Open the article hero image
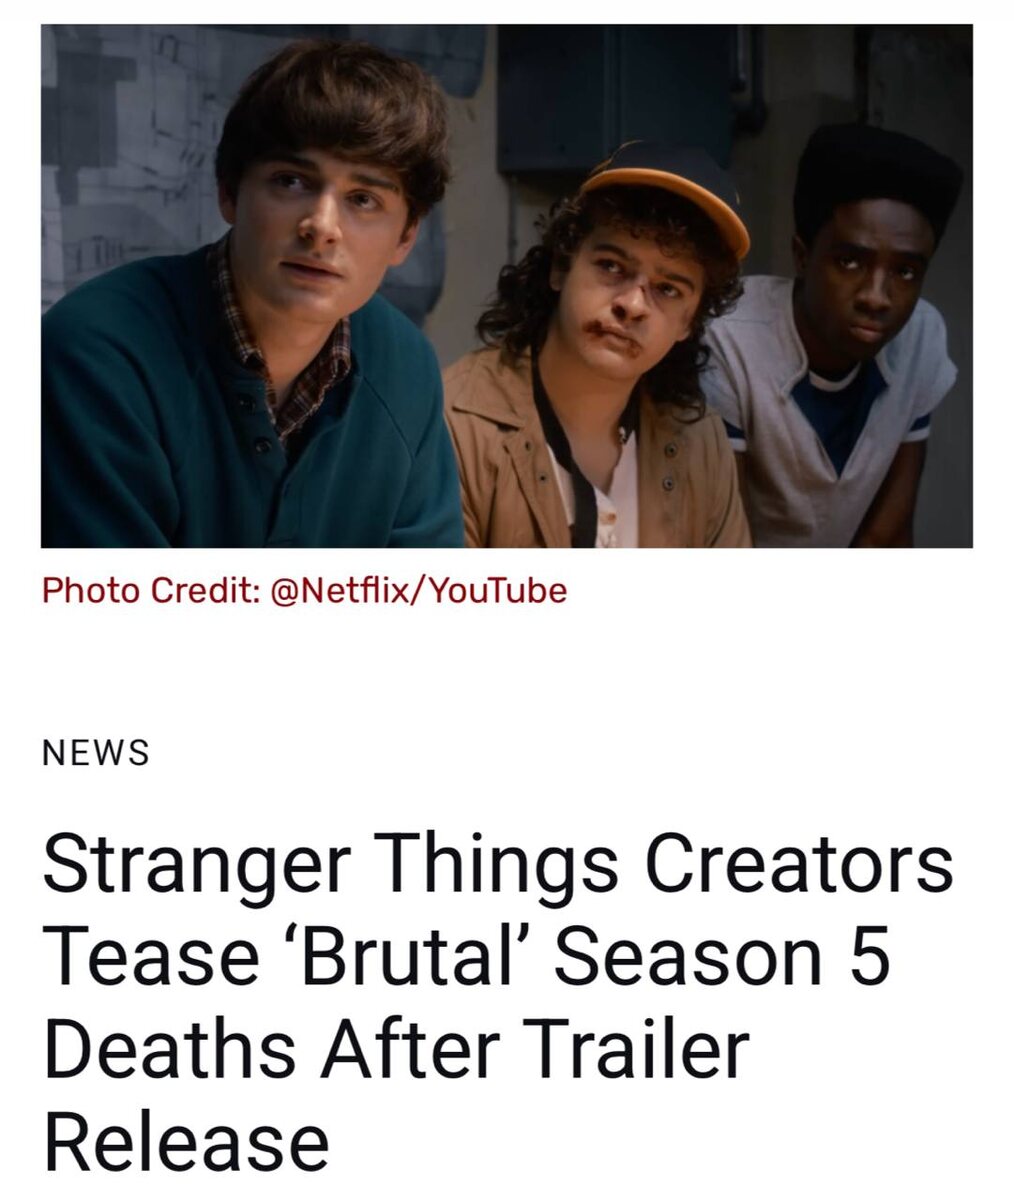 tap(506, 286)
